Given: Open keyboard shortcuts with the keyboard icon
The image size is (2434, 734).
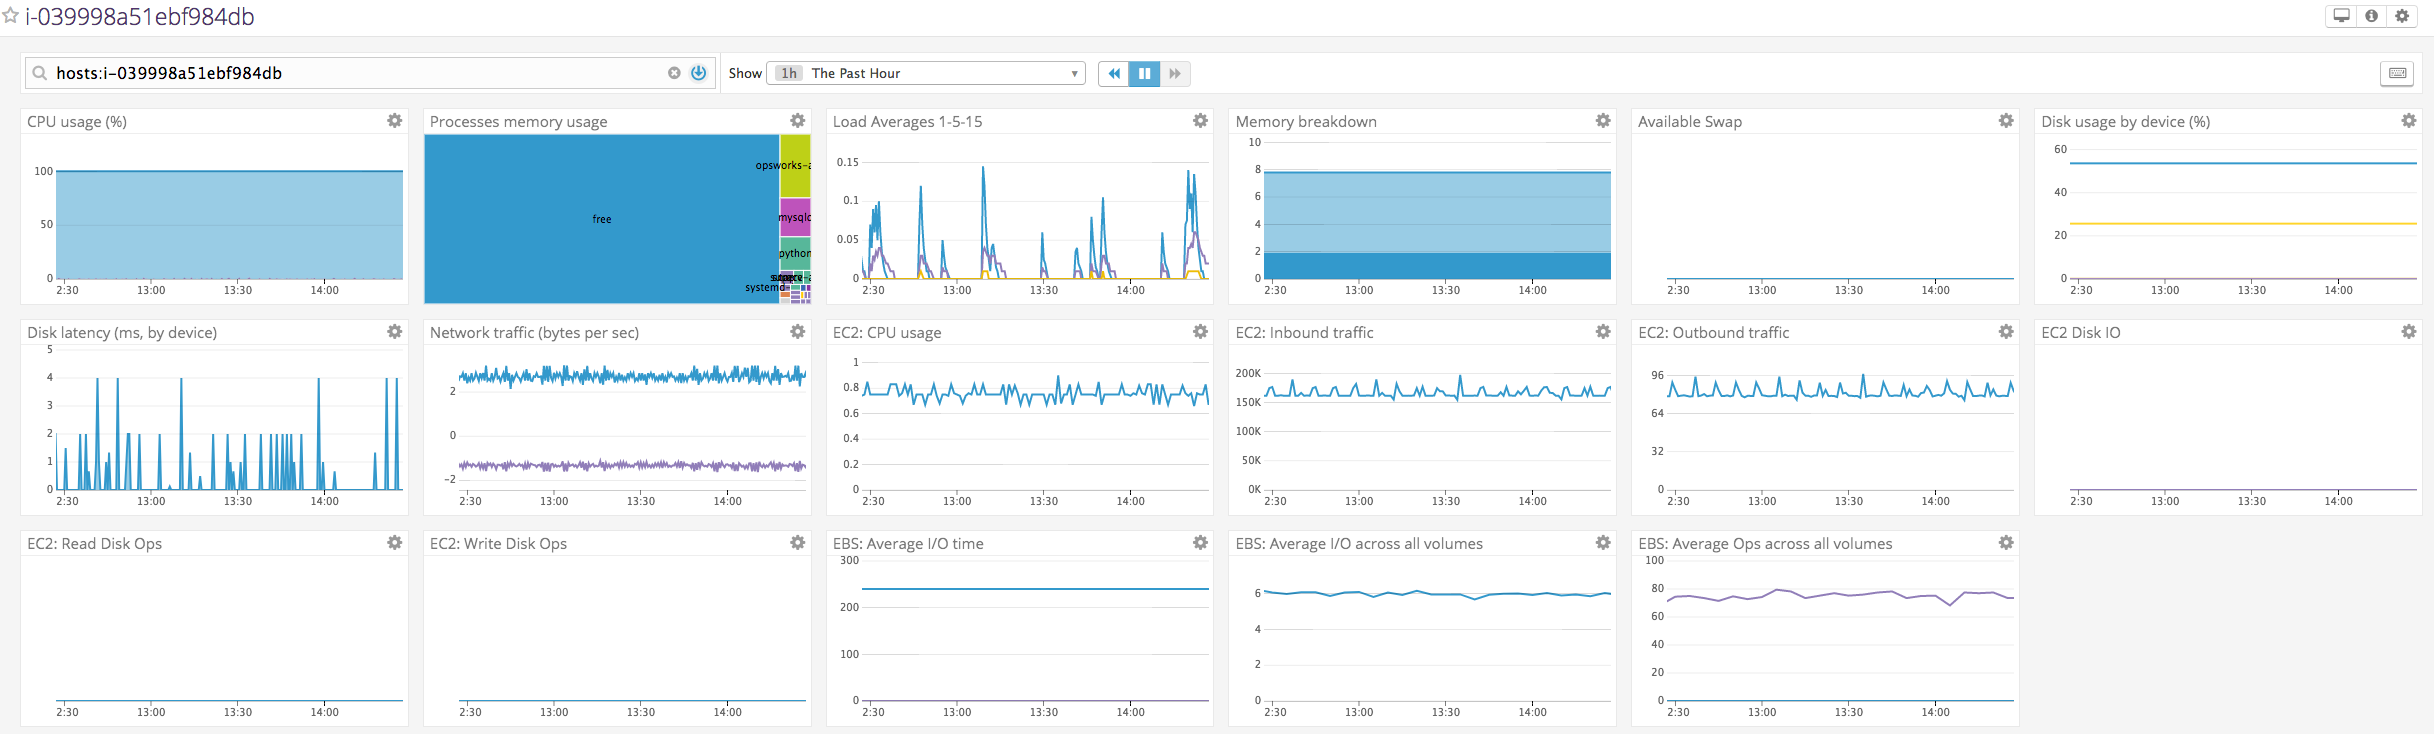Looking at the screenshot, I should coord(2397,73).
